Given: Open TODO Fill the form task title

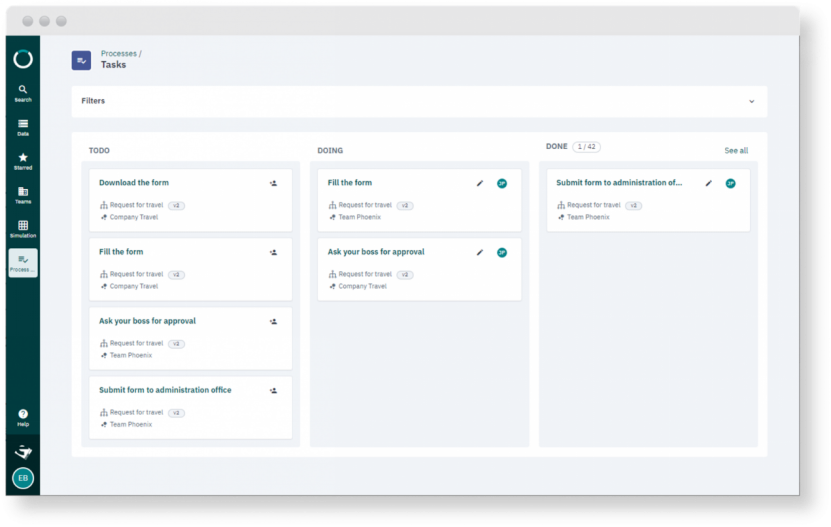Looking at the screenshot, I should coord(121,251).
